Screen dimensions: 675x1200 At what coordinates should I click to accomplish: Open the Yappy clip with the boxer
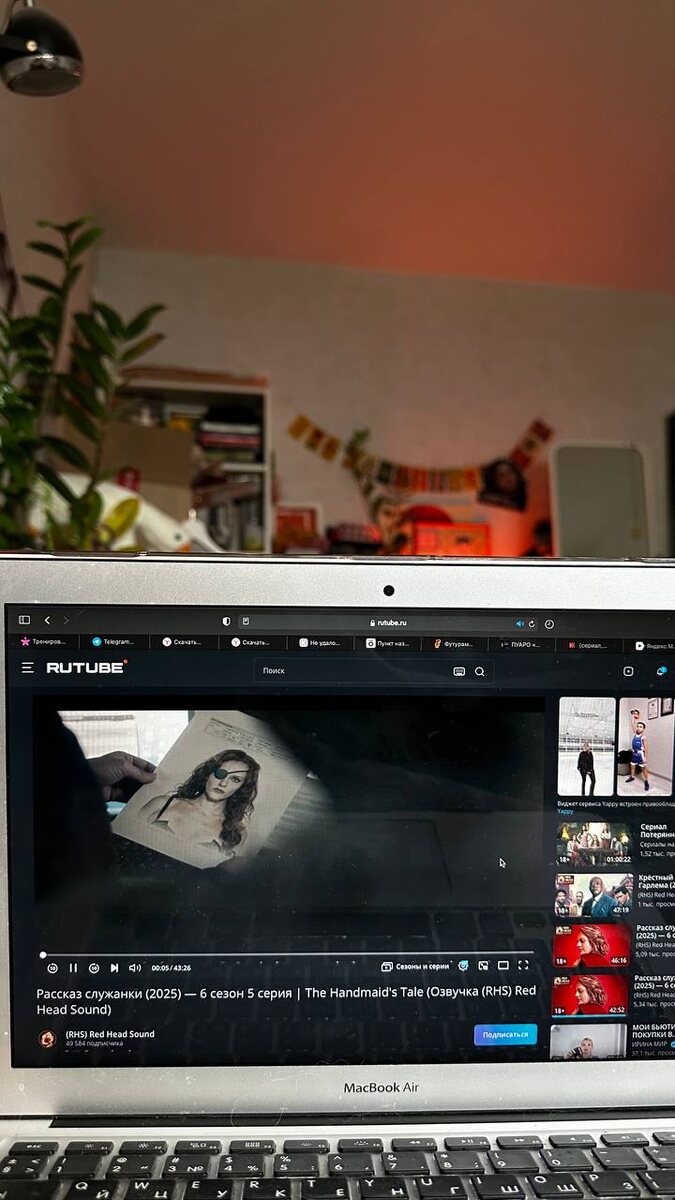(646, 746)
